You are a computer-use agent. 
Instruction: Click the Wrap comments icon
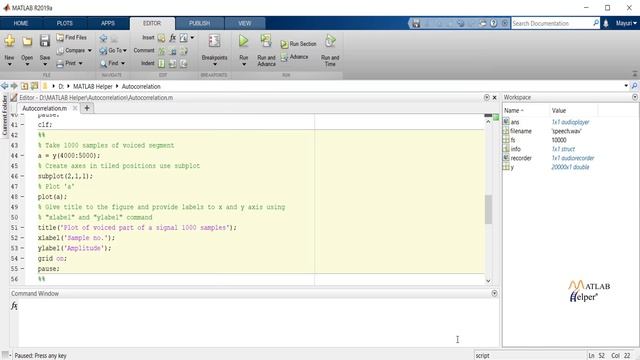tap(184, 51)
